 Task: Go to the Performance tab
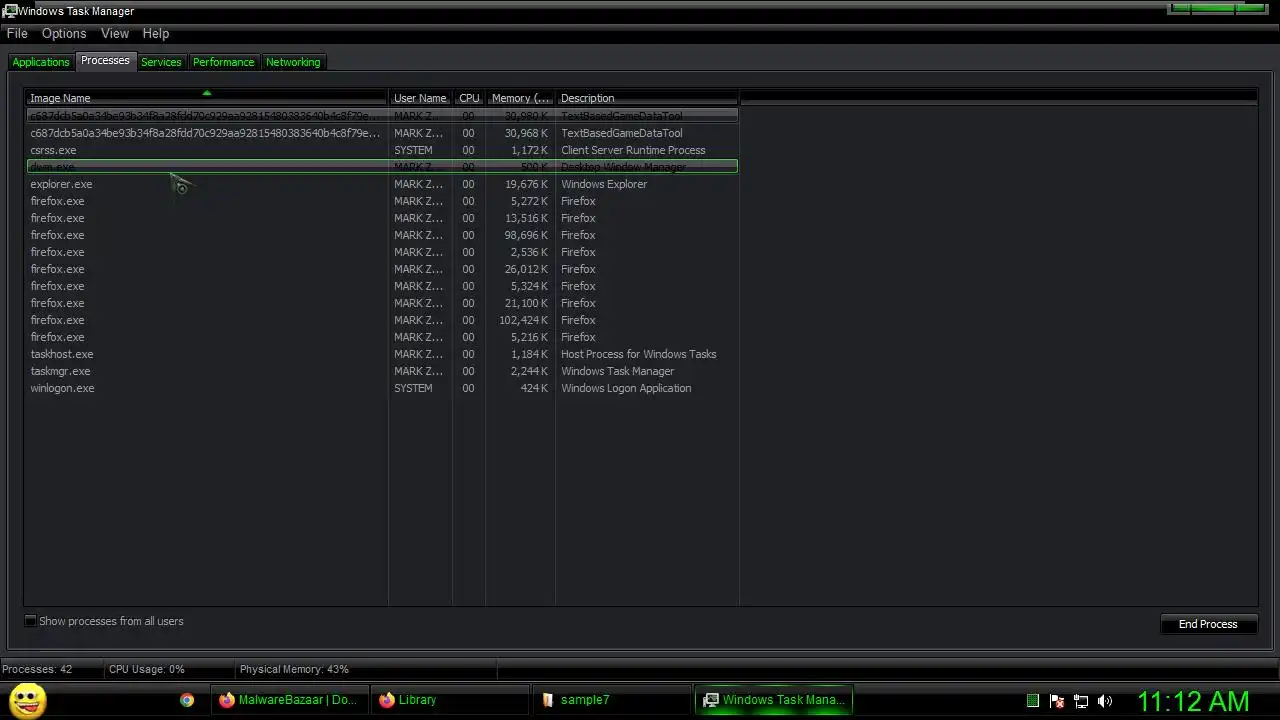(224, 62)
